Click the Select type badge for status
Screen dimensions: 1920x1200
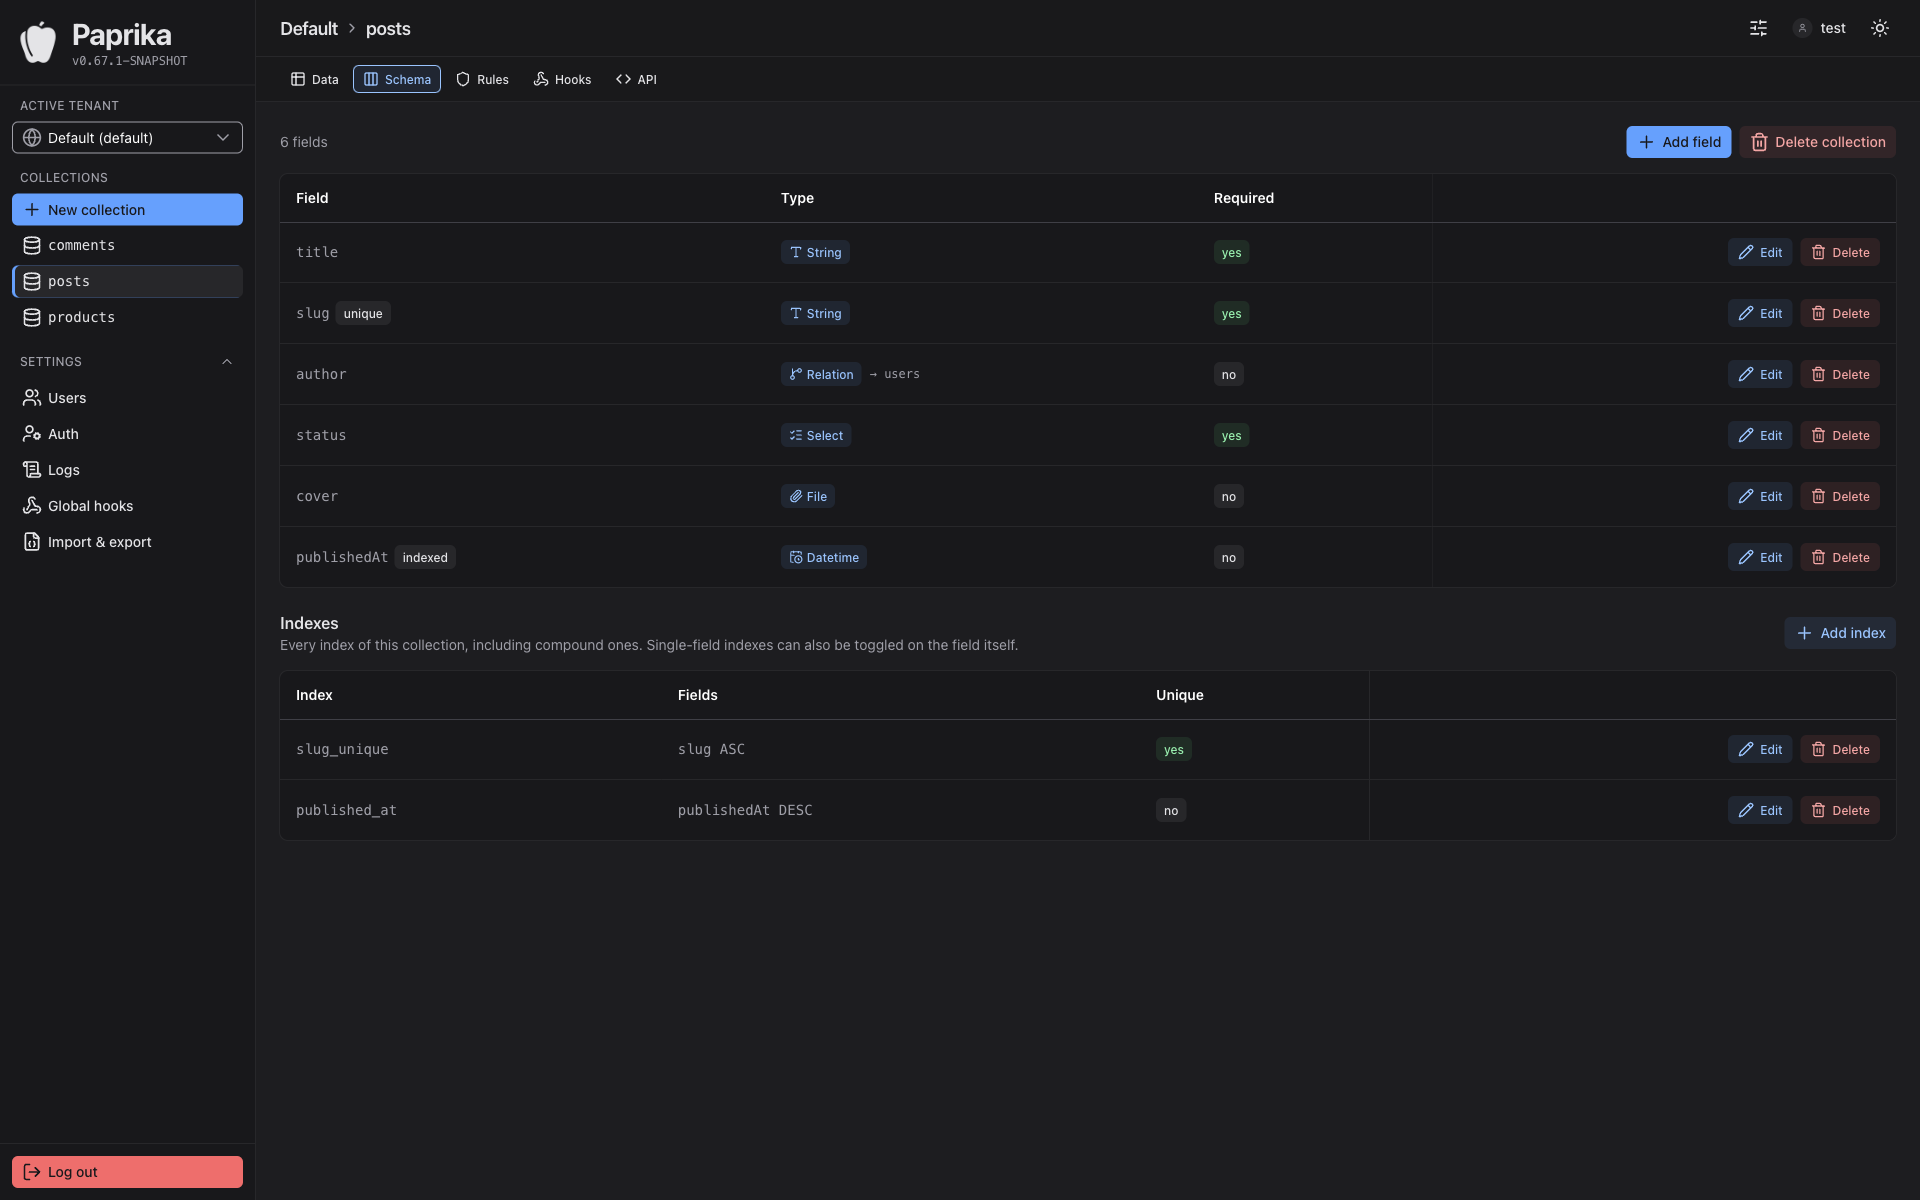point(816,436)
